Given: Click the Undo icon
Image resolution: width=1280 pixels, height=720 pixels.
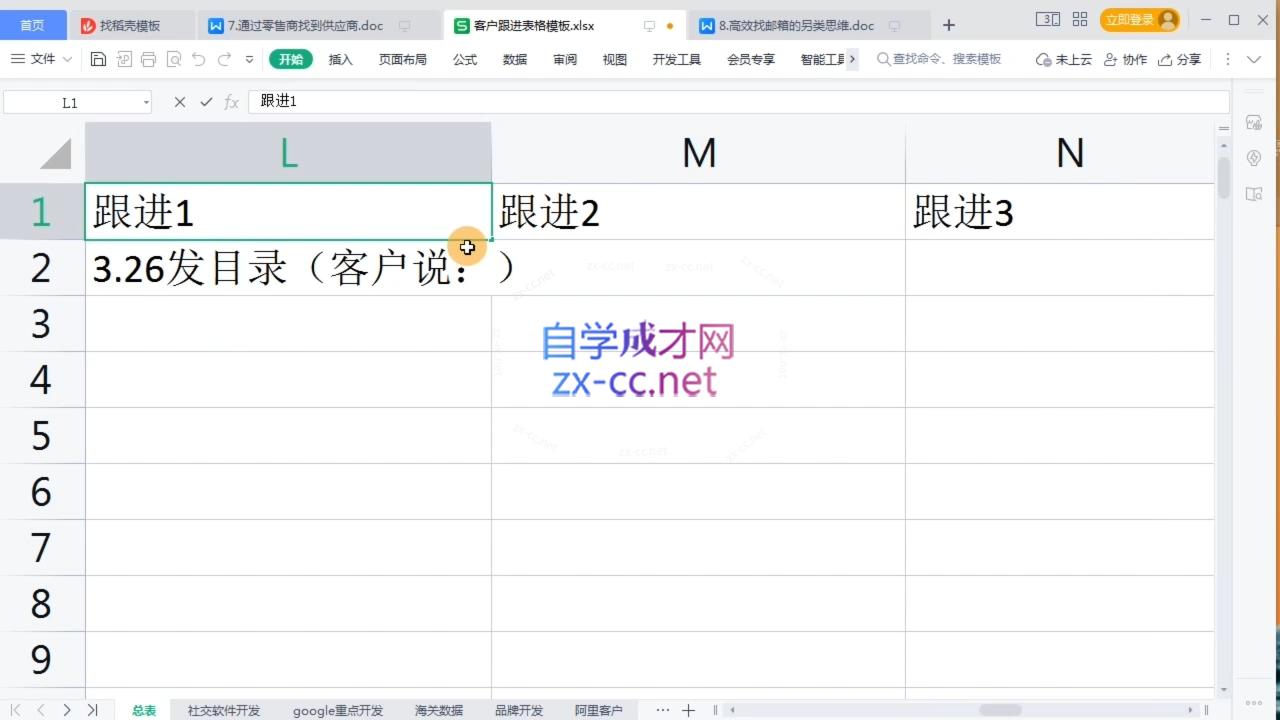Looking at the screenshot, I should [x=198, y=59].
